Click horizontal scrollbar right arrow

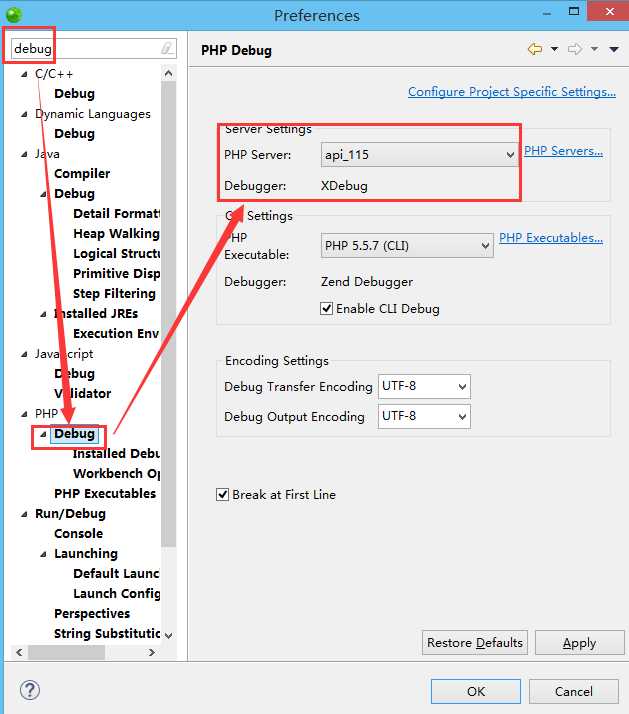(x=152, y=652)
